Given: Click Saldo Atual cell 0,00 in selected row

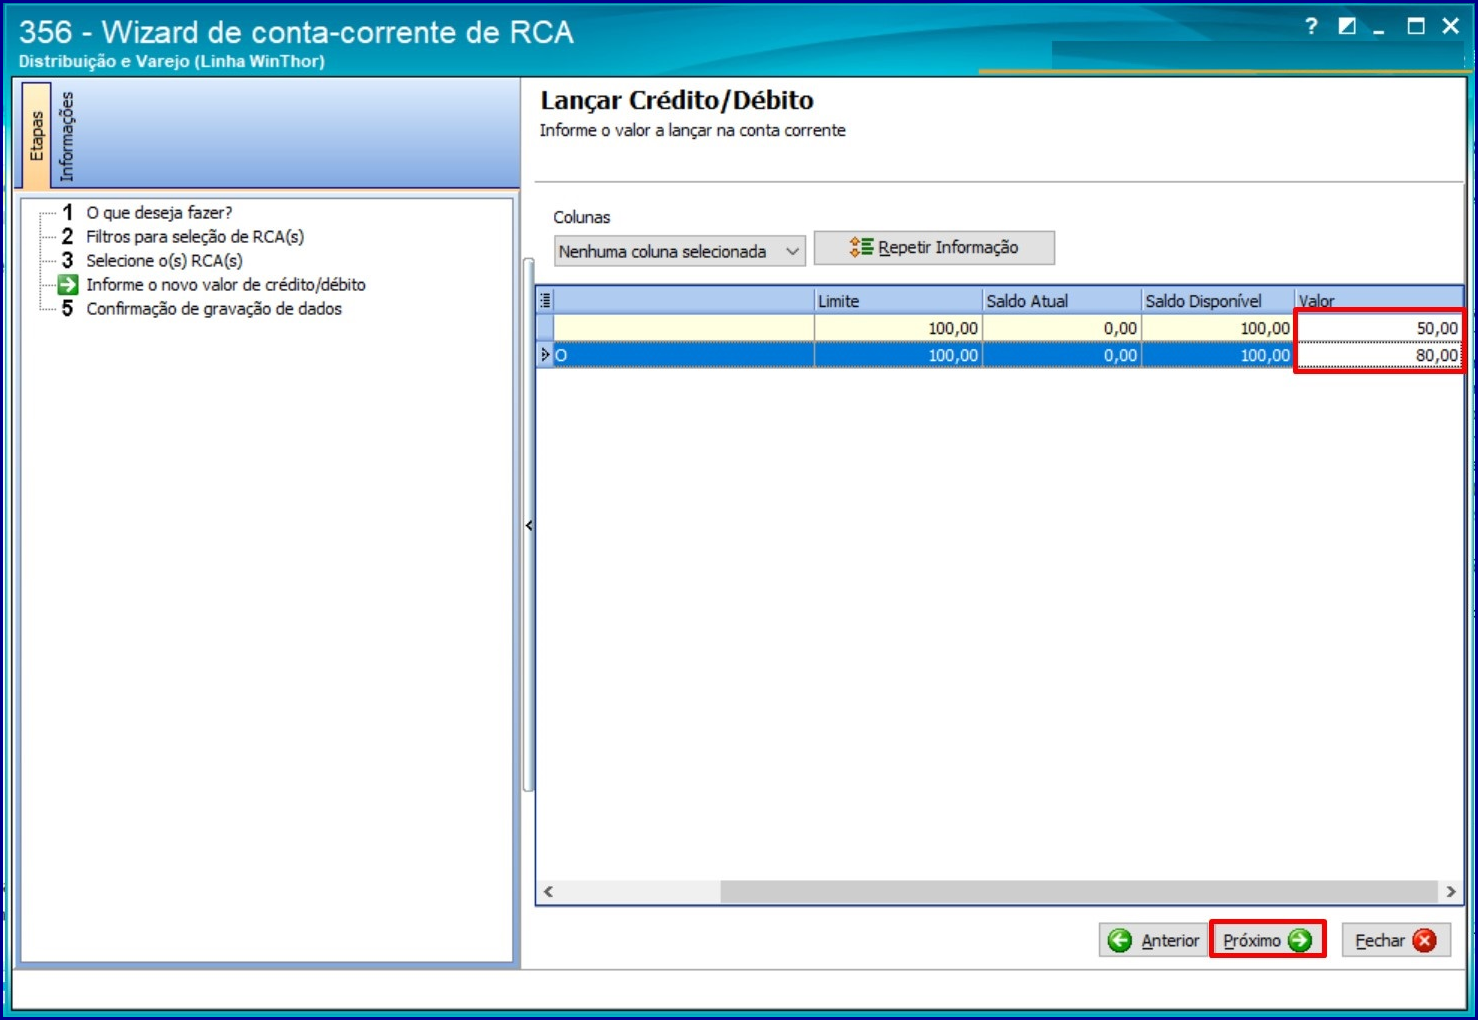Looking at the screenshot, I should [x=1062, y=355].
